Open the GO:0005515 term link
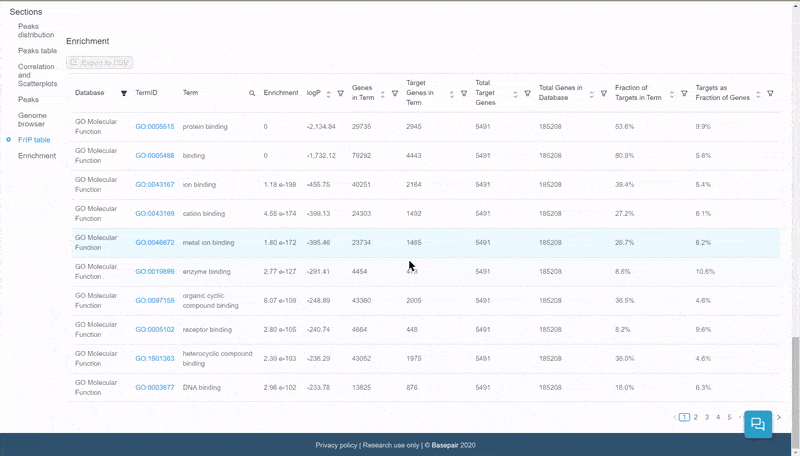The height and width of the screenshot is (456, 800). [x=155, y=127]
